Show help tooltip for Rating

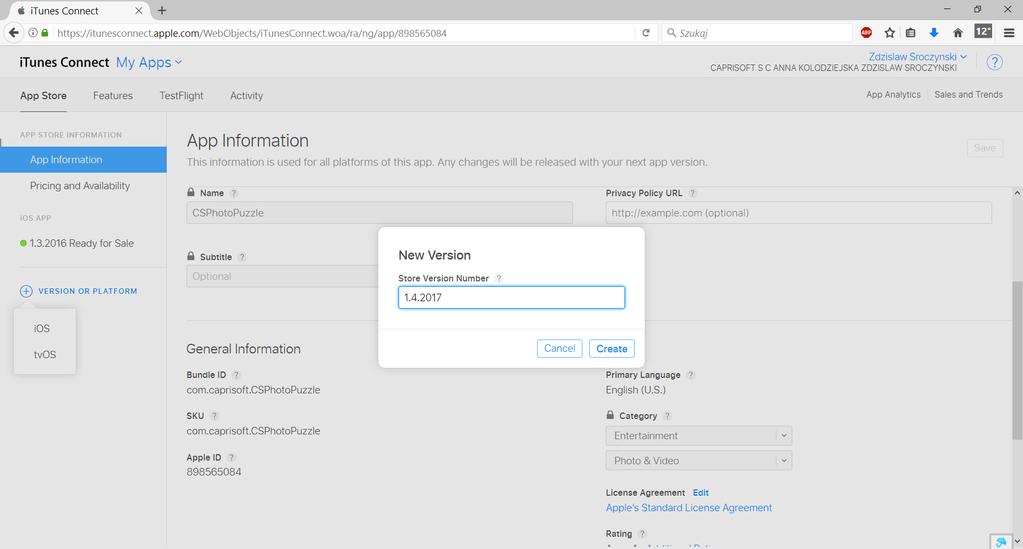click(642, 534)
